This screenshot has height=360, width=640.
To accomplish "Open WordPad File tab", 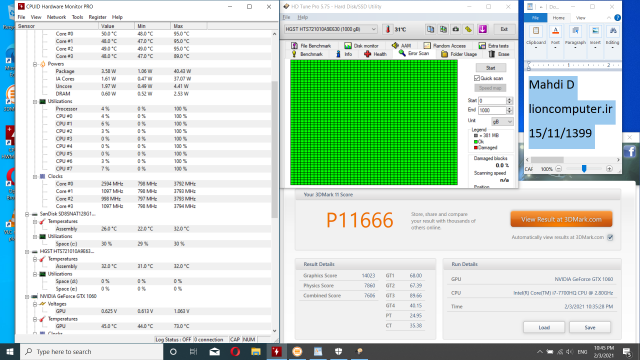I will [536, 18].
